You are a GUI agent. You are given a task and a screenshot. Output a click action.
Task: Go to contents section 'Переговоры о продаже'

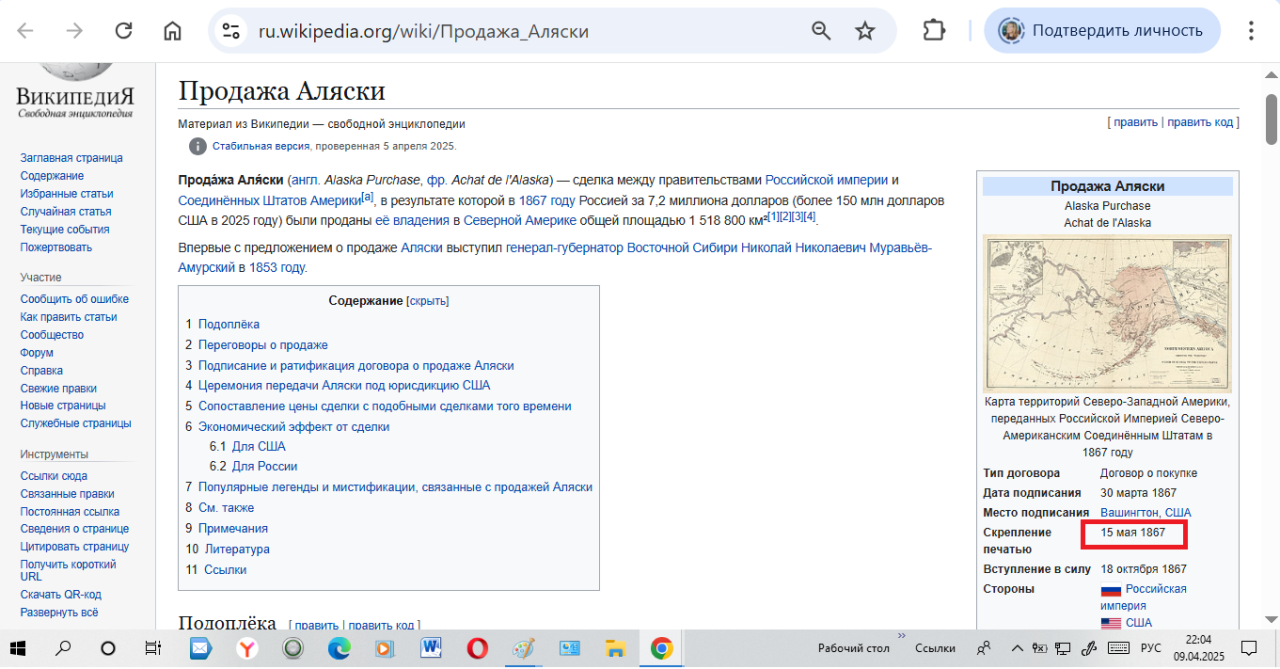pyautogui.click(x=263, y=345)
